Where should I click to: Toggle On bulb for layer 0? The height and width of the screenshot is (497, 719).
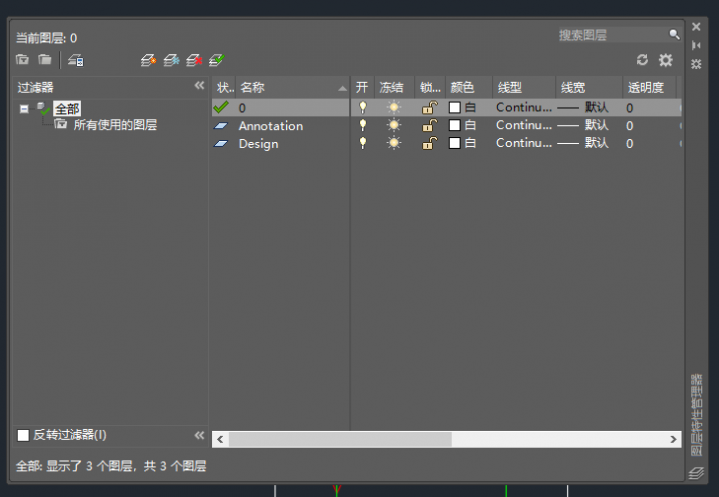(363, 107)
